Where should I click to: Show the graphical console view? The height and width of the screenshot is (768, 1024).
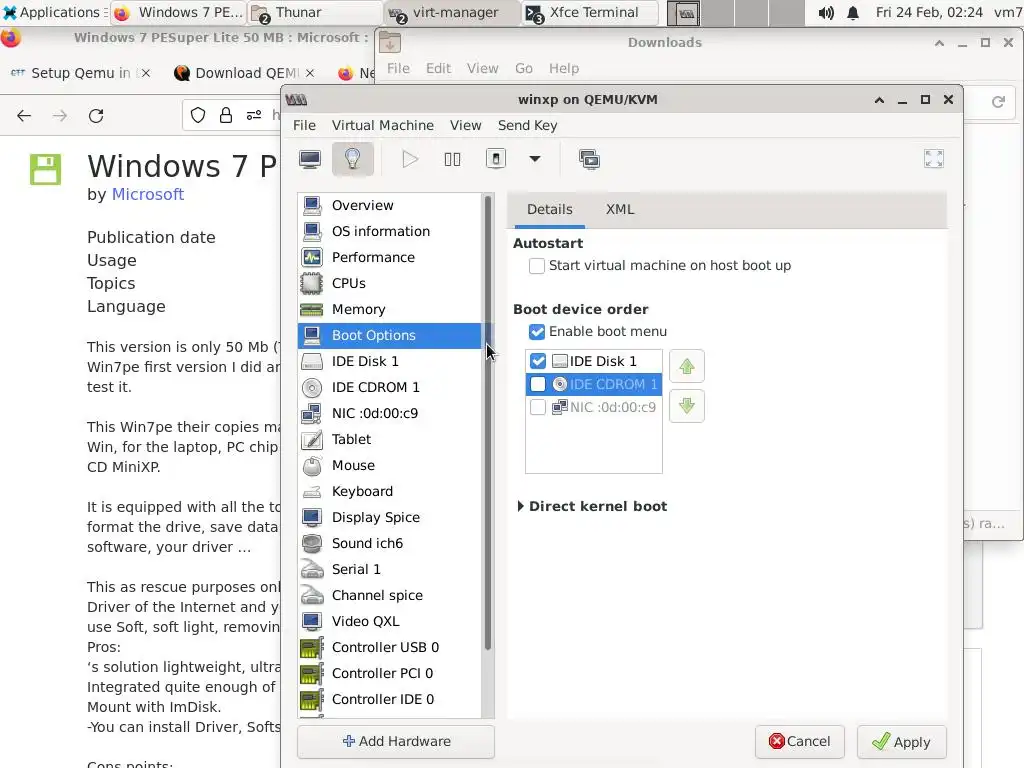pos(310,159)
